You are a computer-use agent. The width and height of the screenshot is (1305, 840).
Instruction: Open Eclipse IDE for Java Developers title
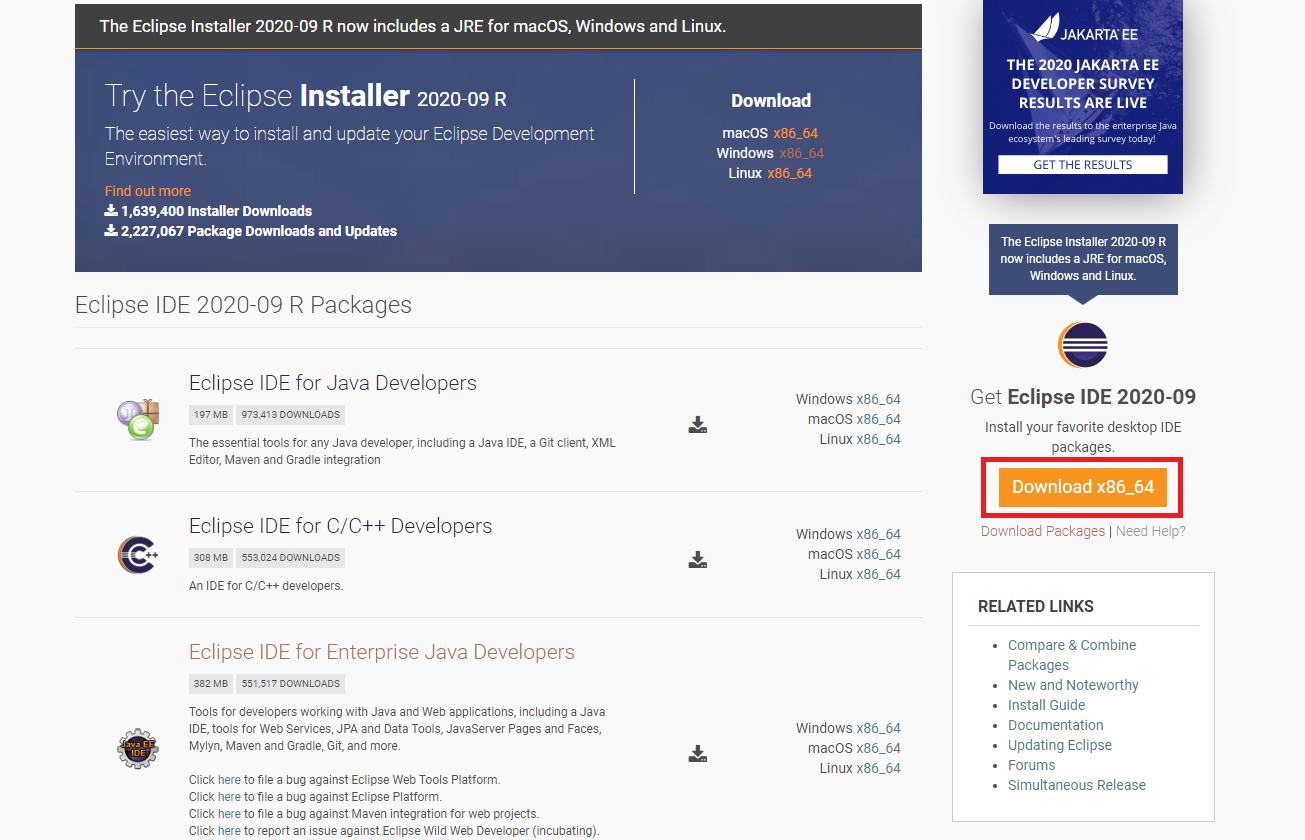333,383
